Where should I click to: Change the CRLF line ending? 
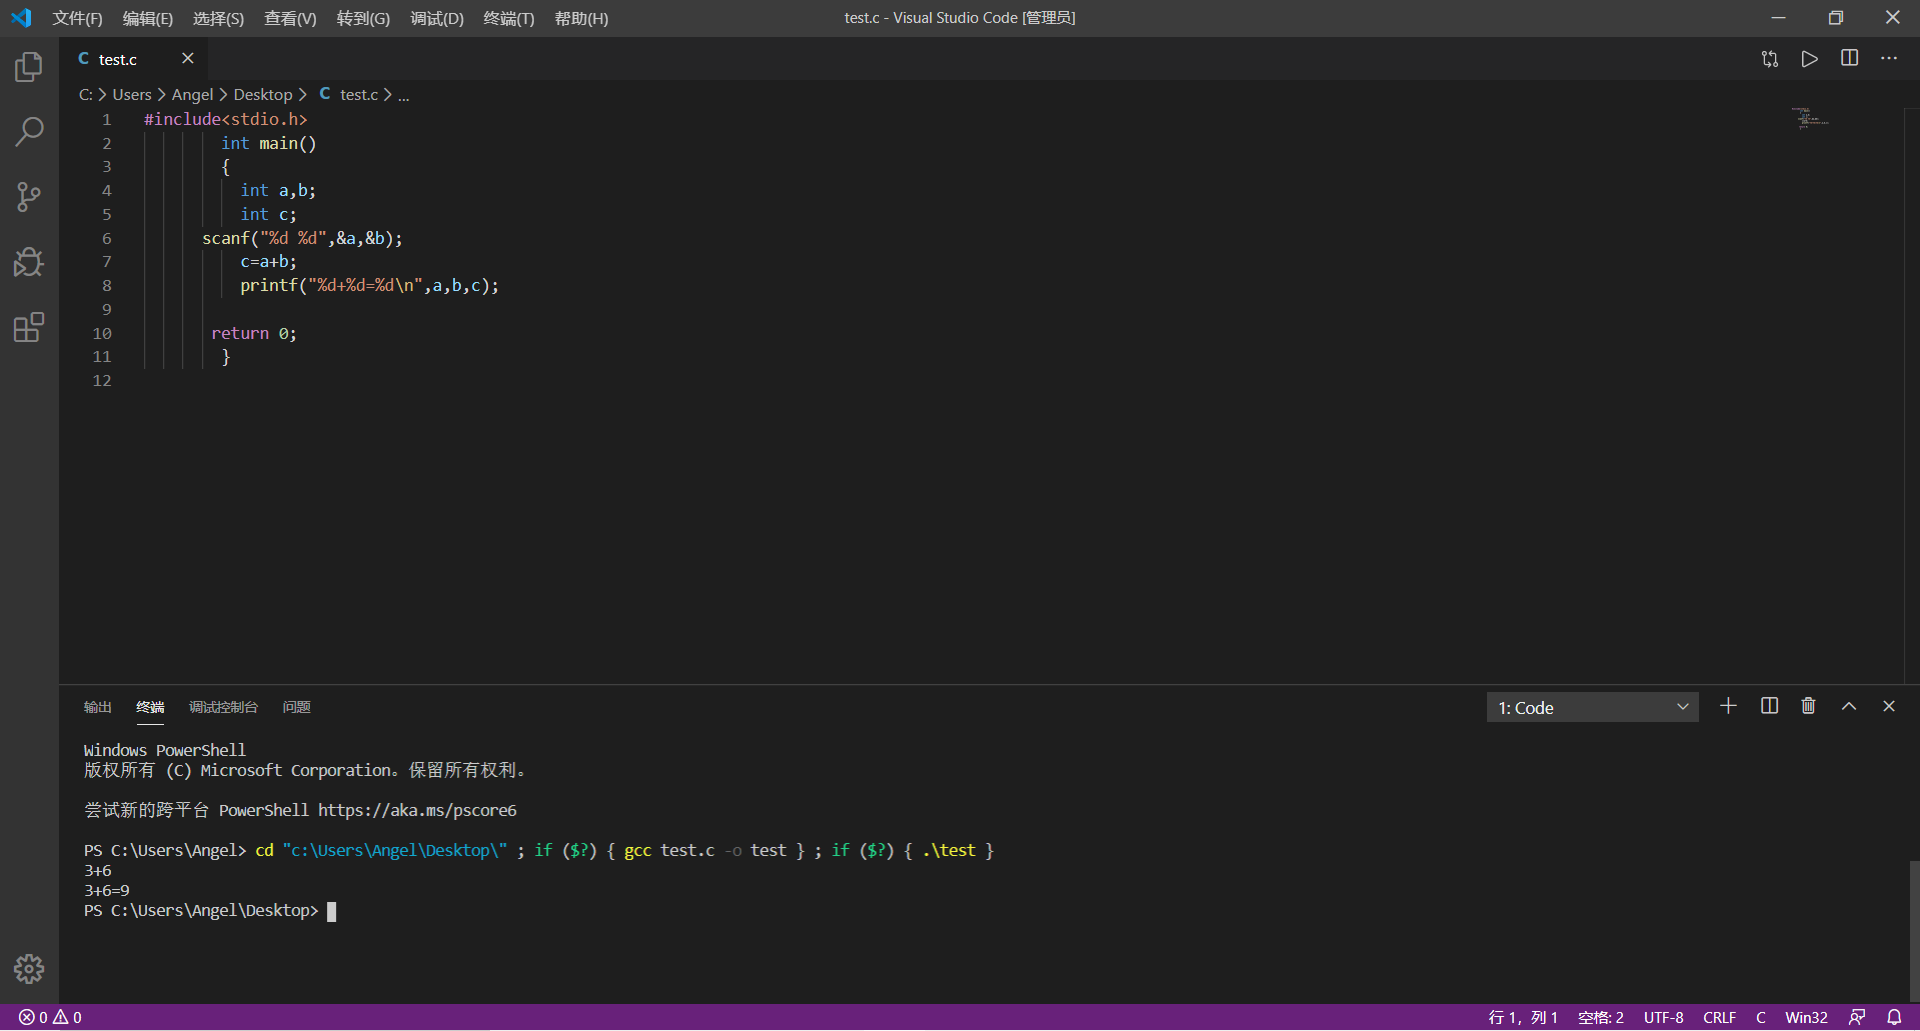click(1719, 1017)
